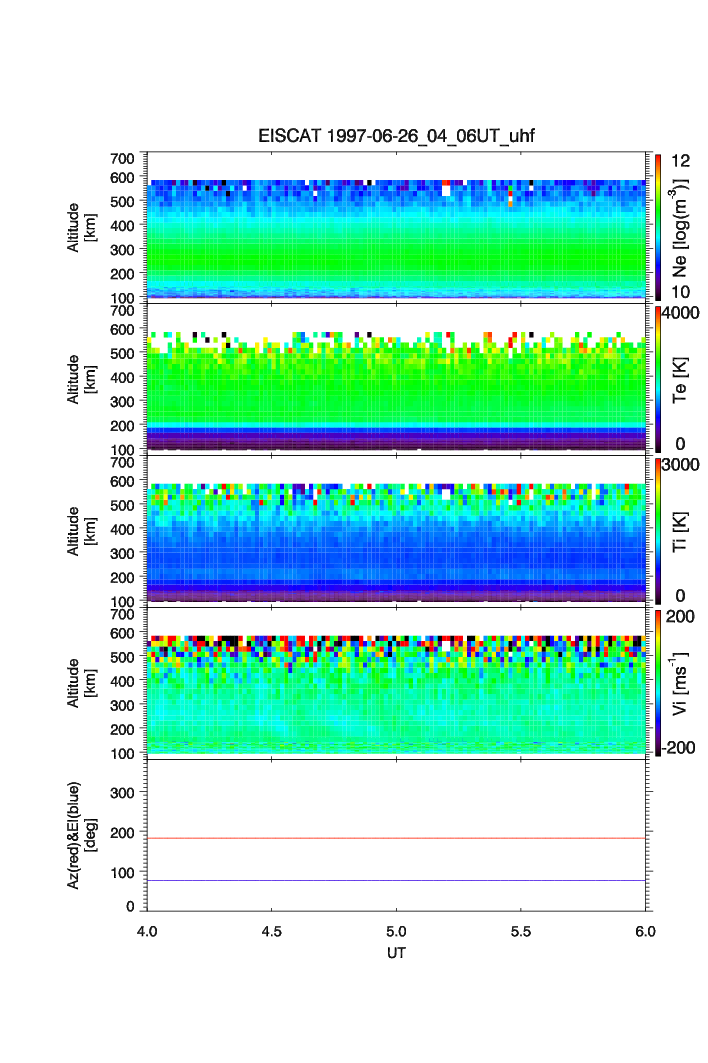Click the plot title EISCAT 1997-06-26_04_06UT_uhf

pos(396,136)
